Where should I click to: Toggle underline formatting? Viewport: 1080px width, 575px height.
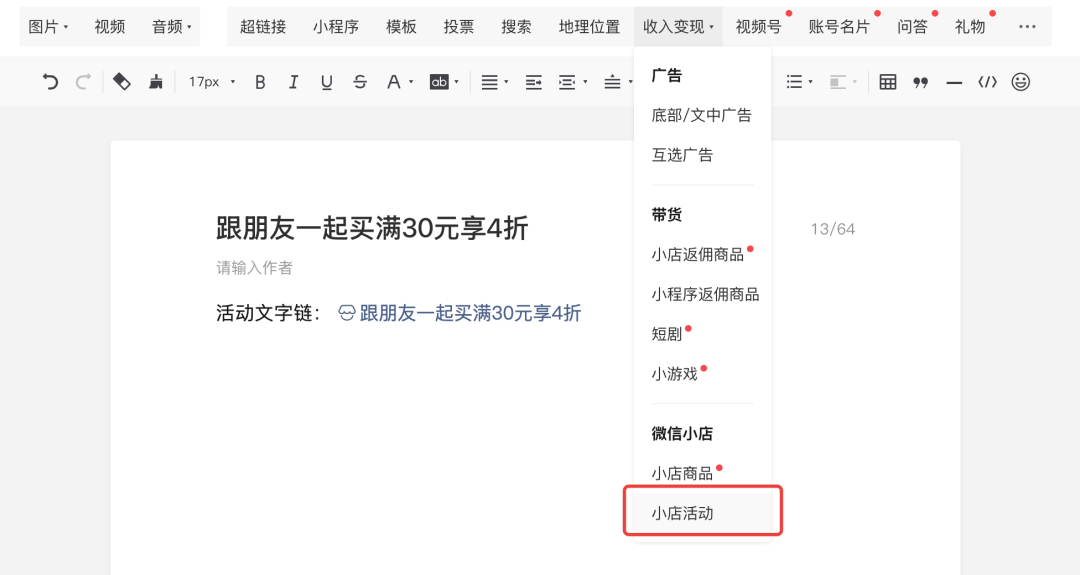click(326, 82)
